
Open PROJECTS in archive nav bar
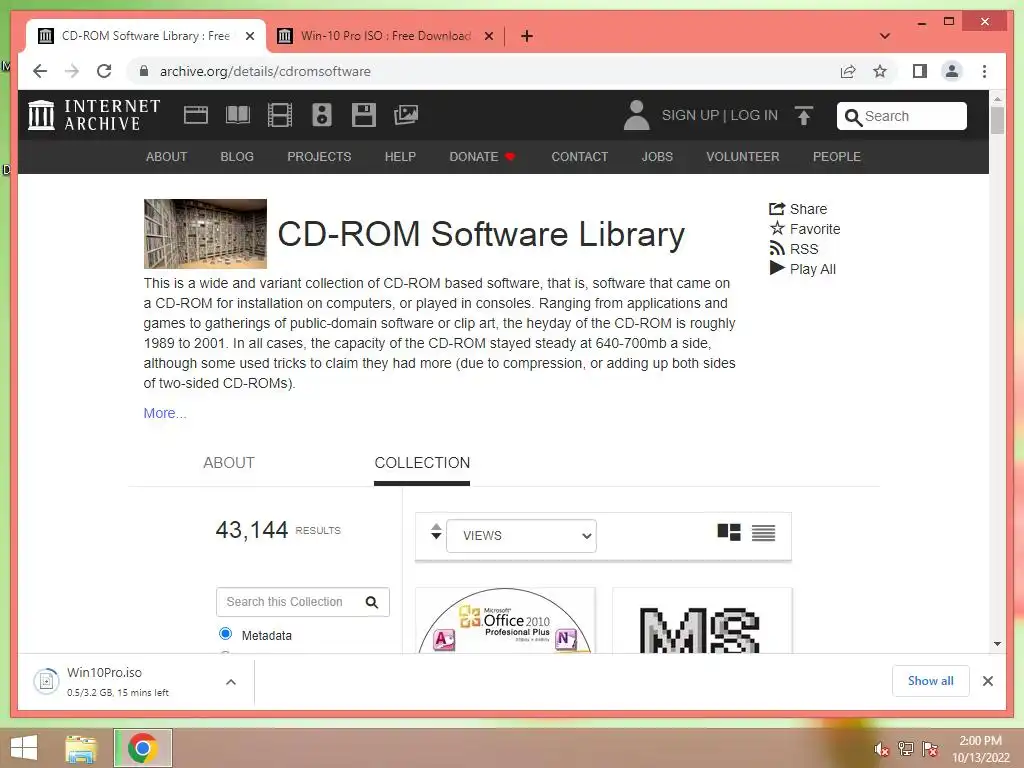coord(319,157)
